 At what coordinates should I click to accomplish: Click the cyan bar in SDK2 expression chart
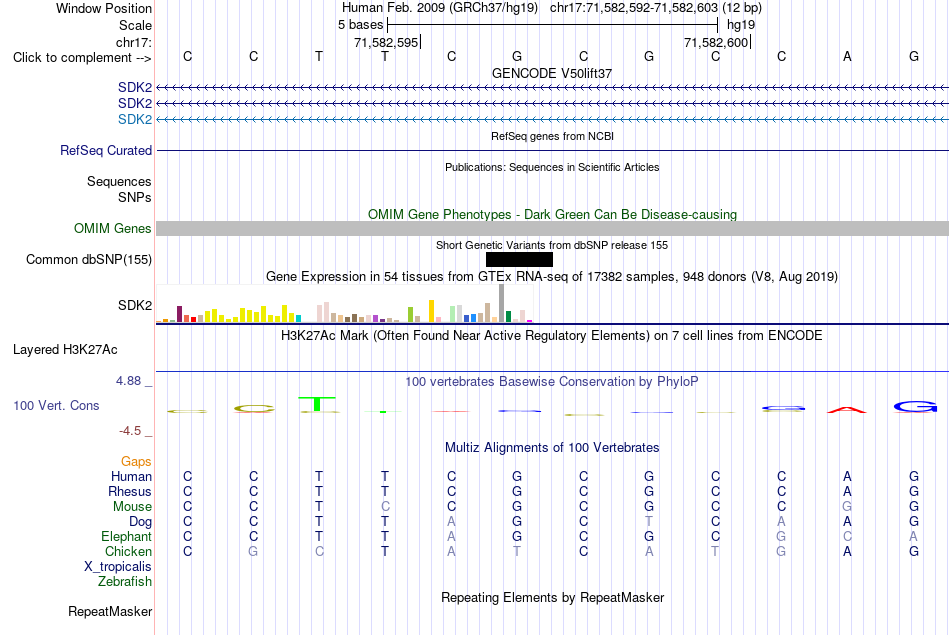coord(298,318)
